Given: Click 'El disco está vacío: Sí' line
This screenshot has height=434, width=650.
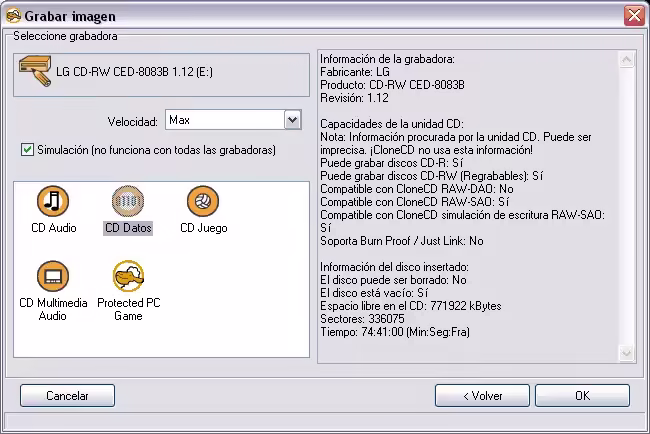Looking at the screenshot, I should (x=374, y=293).
